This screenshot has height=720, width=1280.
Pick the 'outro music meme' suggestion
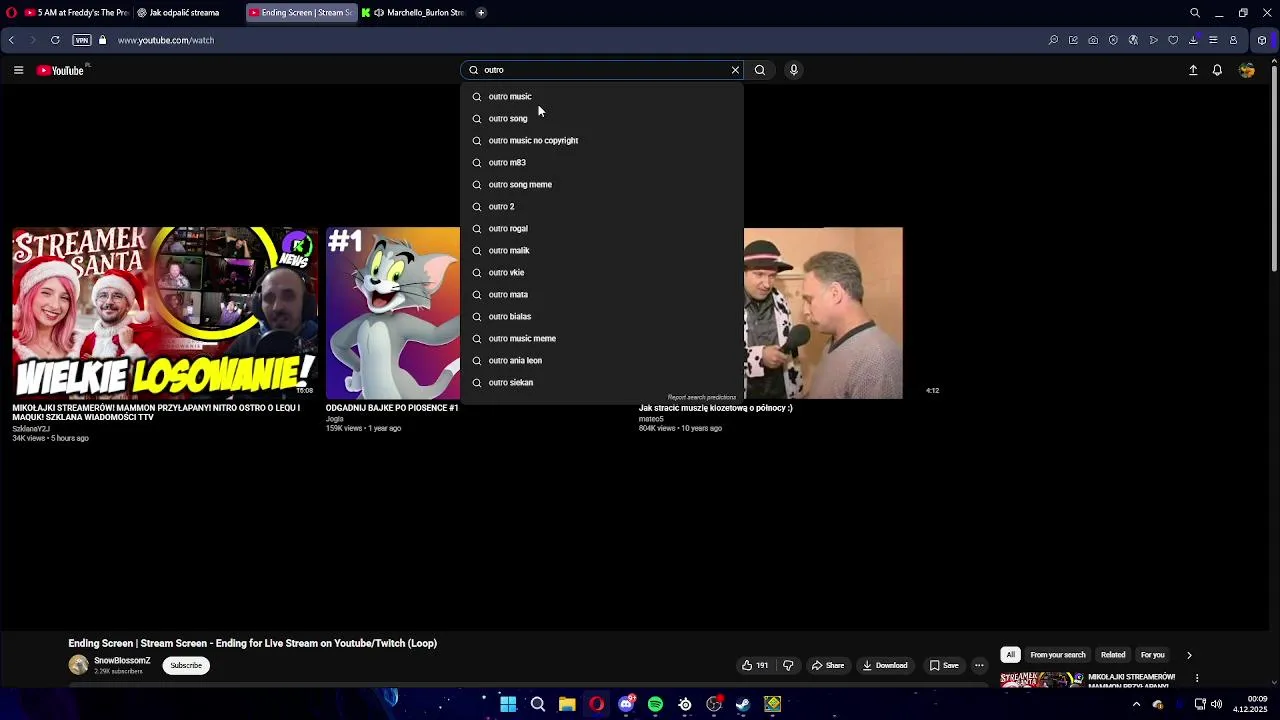(x=602, y=338)
